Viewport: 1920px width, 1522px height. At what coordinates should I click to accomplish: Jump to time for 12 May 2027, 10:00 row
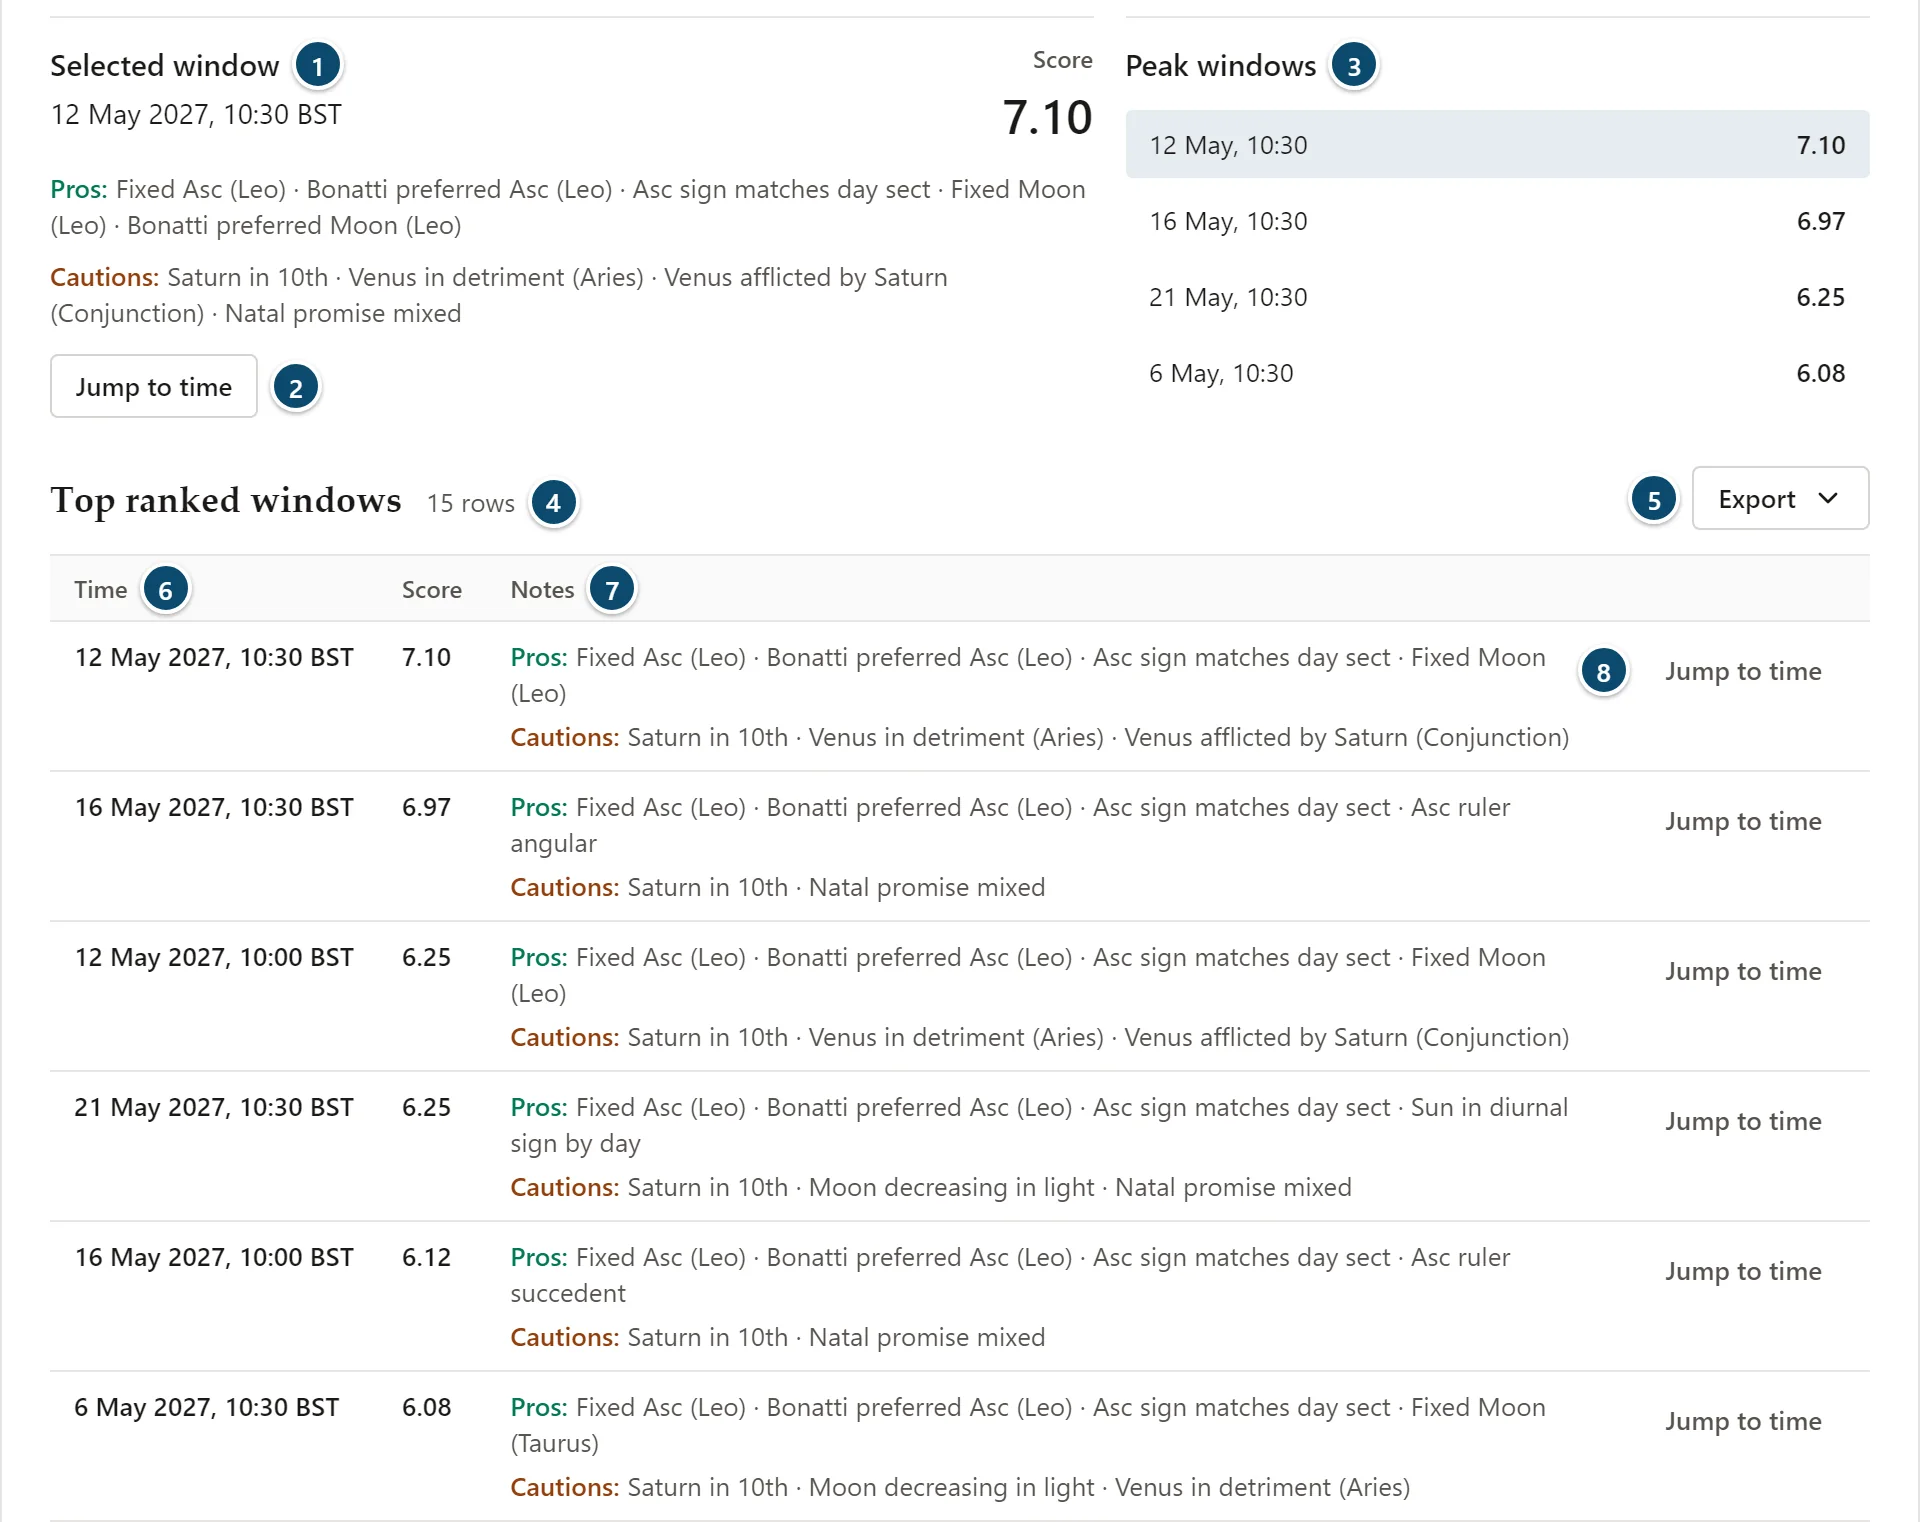tap(1743, 971)
